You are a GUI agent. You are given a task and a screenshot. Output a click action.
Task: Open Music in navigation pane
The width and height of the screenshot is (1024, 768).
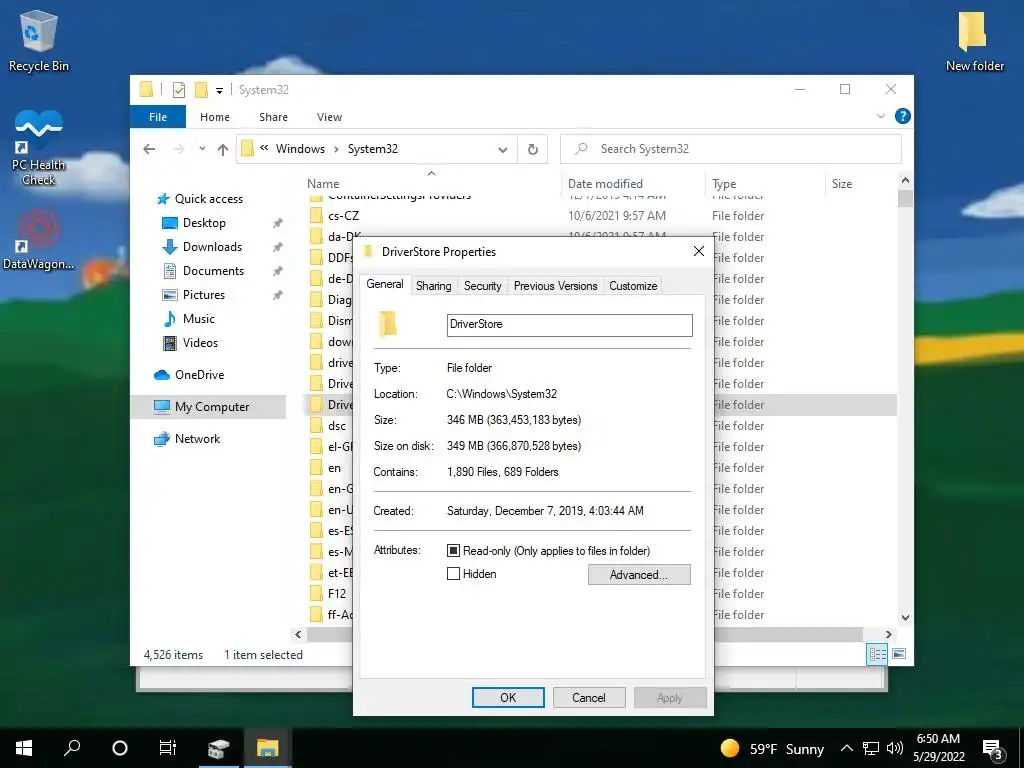click(x=199, y=319)
